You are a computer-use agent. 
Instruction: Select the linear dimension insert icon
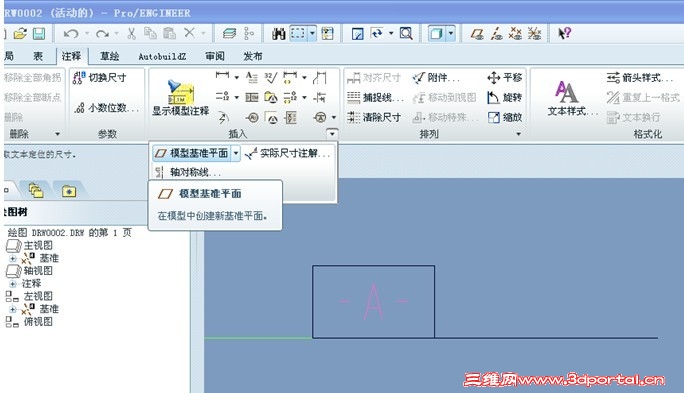(222, 76)
